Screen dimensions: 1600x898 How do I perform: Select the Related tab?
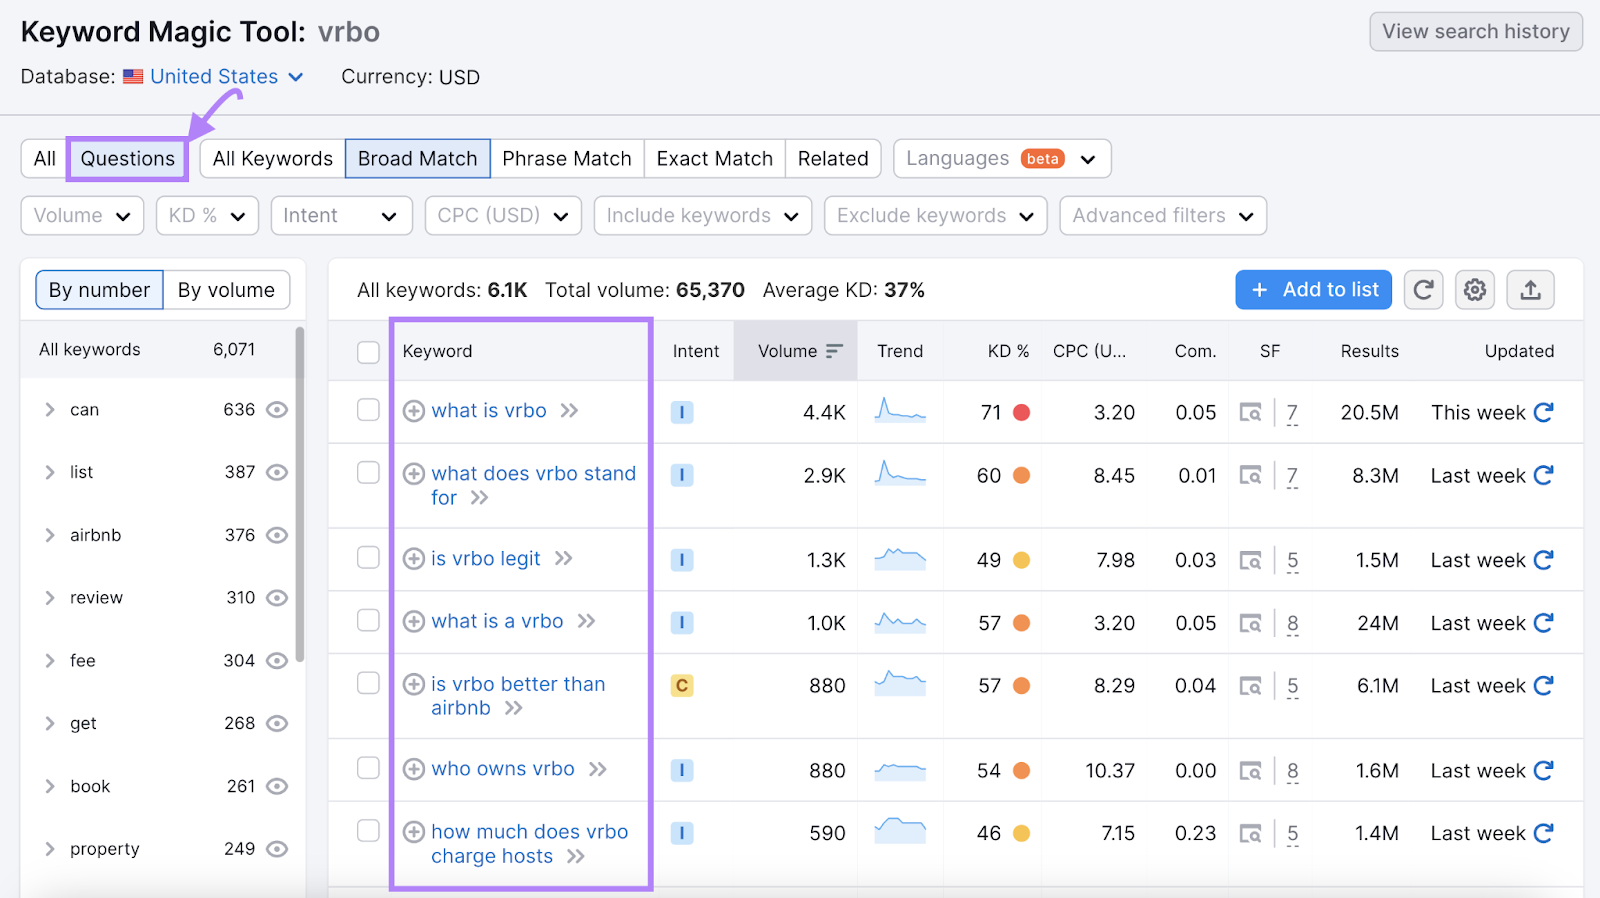tap(833, 159)
